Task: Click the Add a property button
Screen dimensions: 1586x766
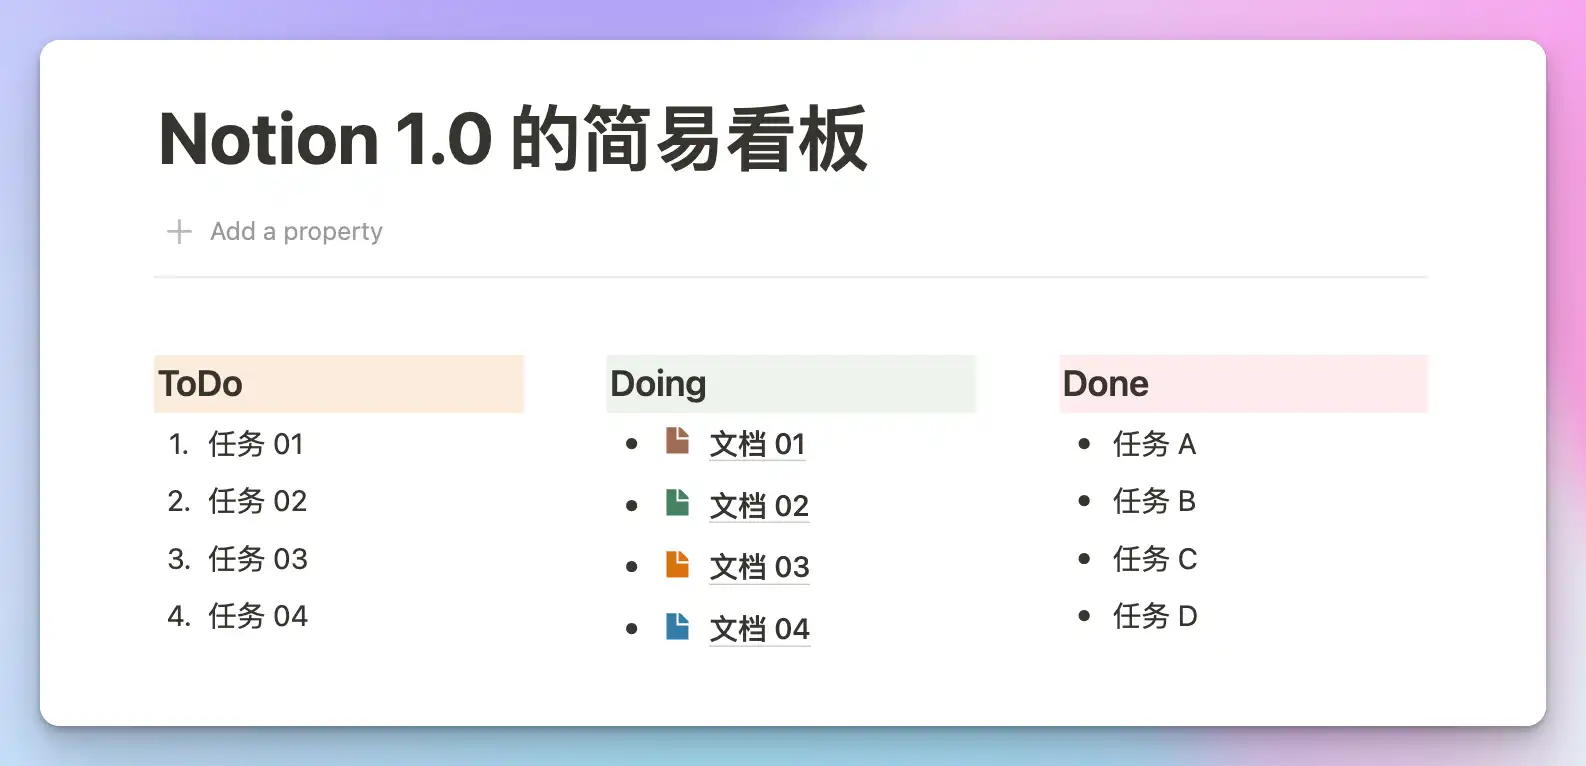Action: click(x=296, y=232)
